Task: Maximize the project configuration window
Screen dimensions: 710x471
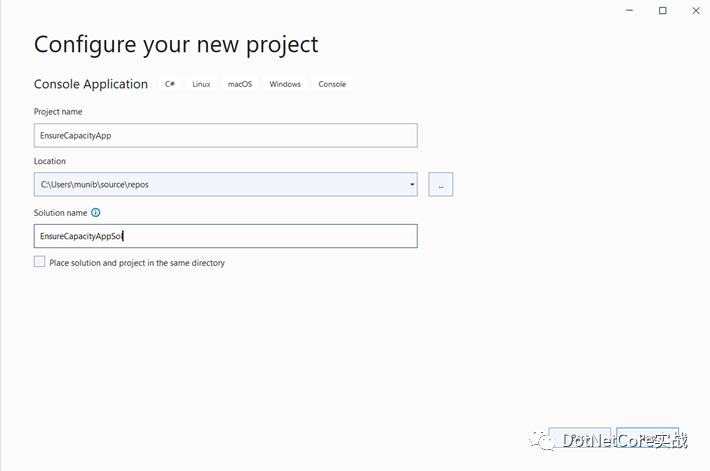Action: pos(663,10)
